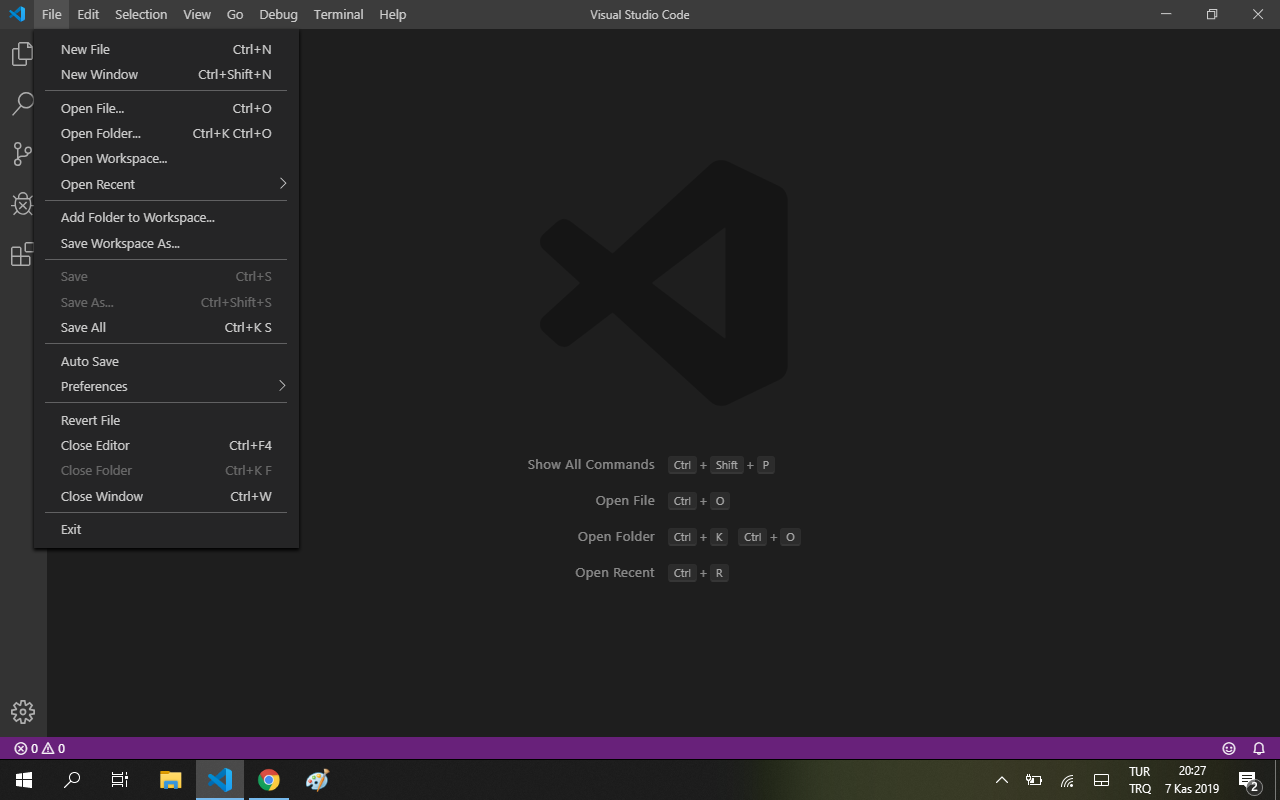The height and width of the screenshot is (800, 1280).
Task: Click the Visual Studio Code window title
Action: pyautogui.click(x=640, y=15)
